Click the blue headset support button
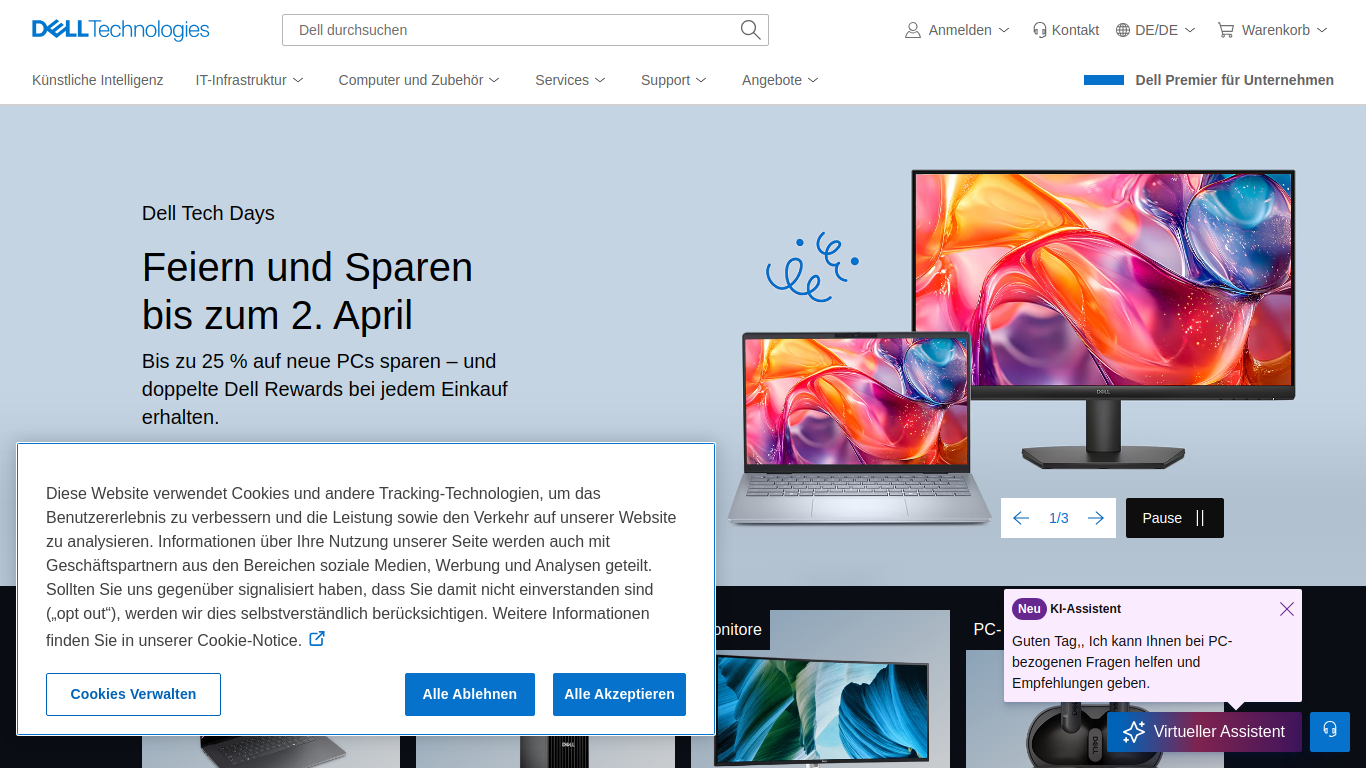This screenshot has width=1366, height=768. tap(1330, 732)
